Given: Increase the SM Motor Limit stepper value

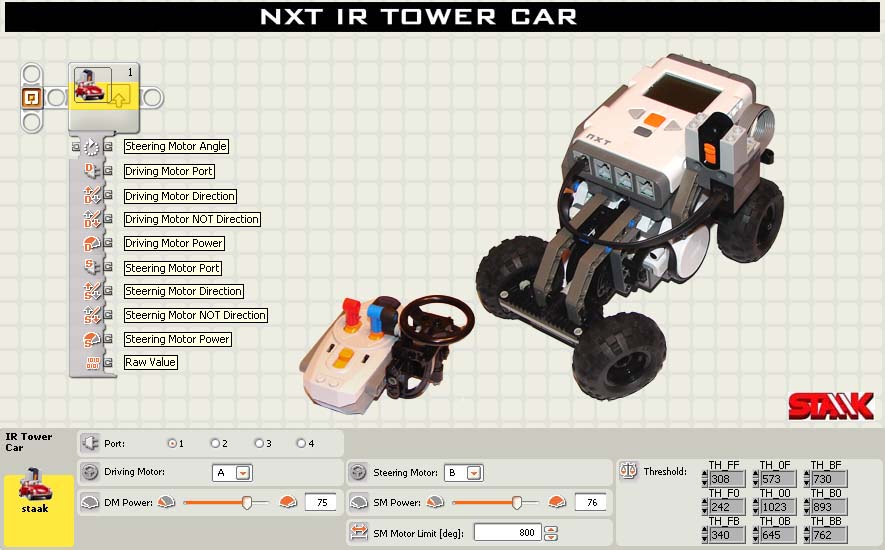Looking at the screenshot, I should coord(551,529).
